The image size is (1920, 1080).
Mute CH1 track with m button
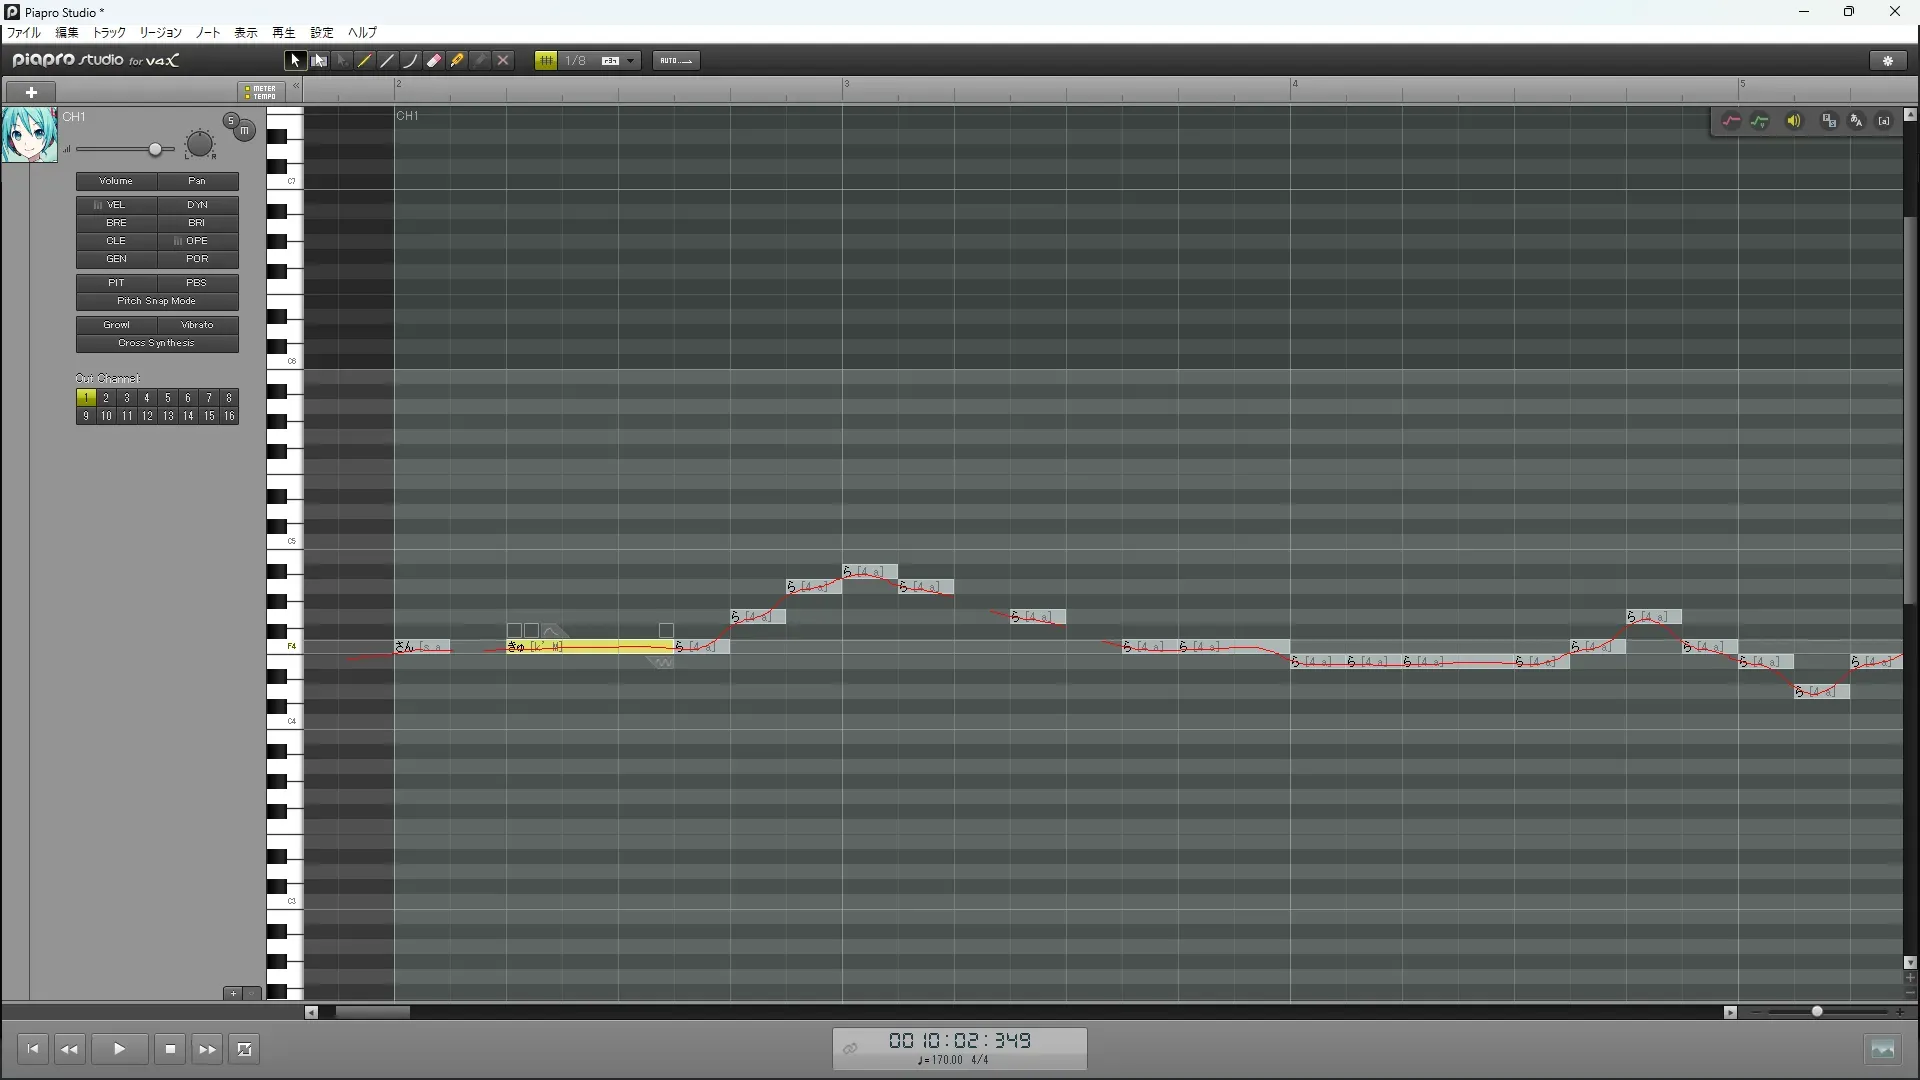tap(244, 131)
